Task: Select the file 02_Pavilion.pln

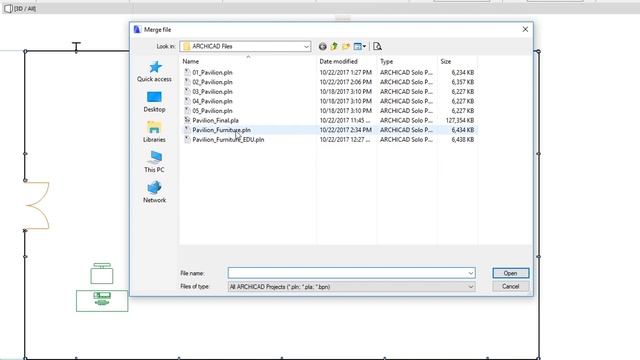Action: click(212, 82)
